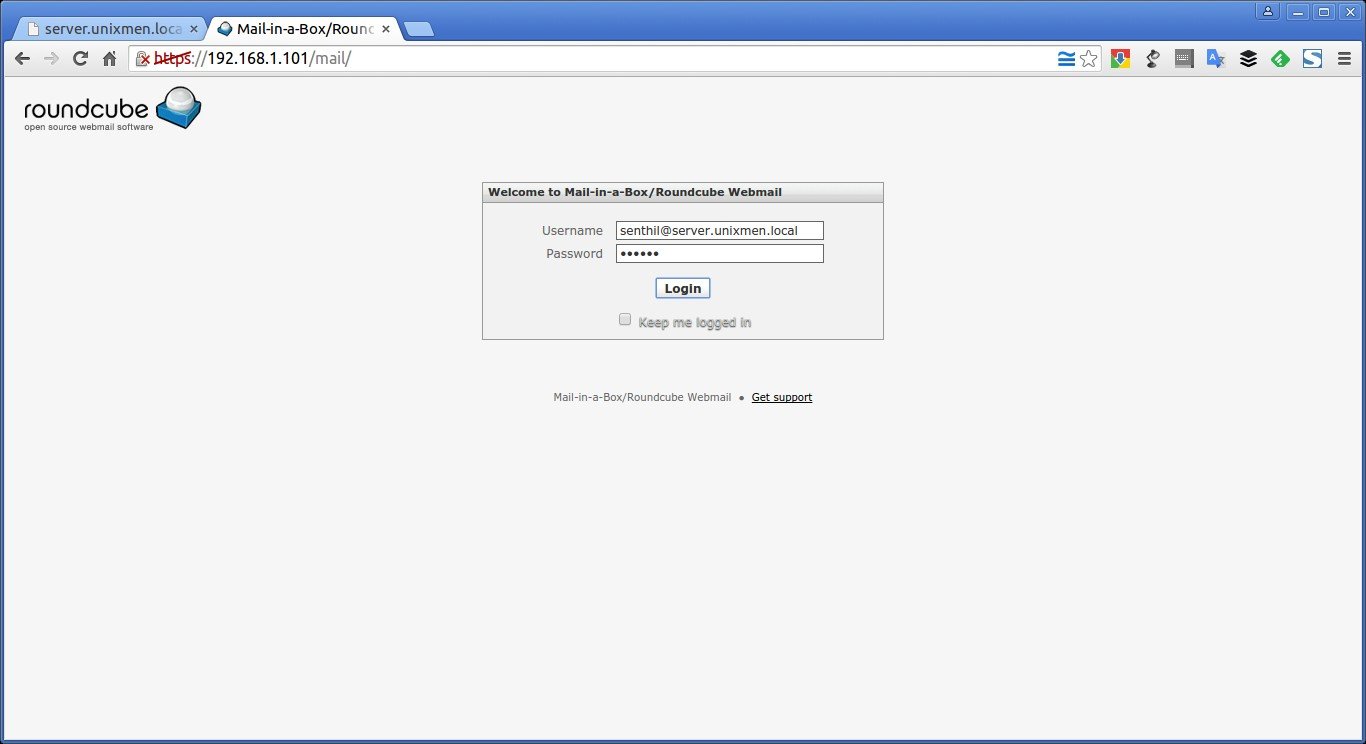1366x744 pixels.
Task: Click the Password label
Action: [x=574, y=254]
